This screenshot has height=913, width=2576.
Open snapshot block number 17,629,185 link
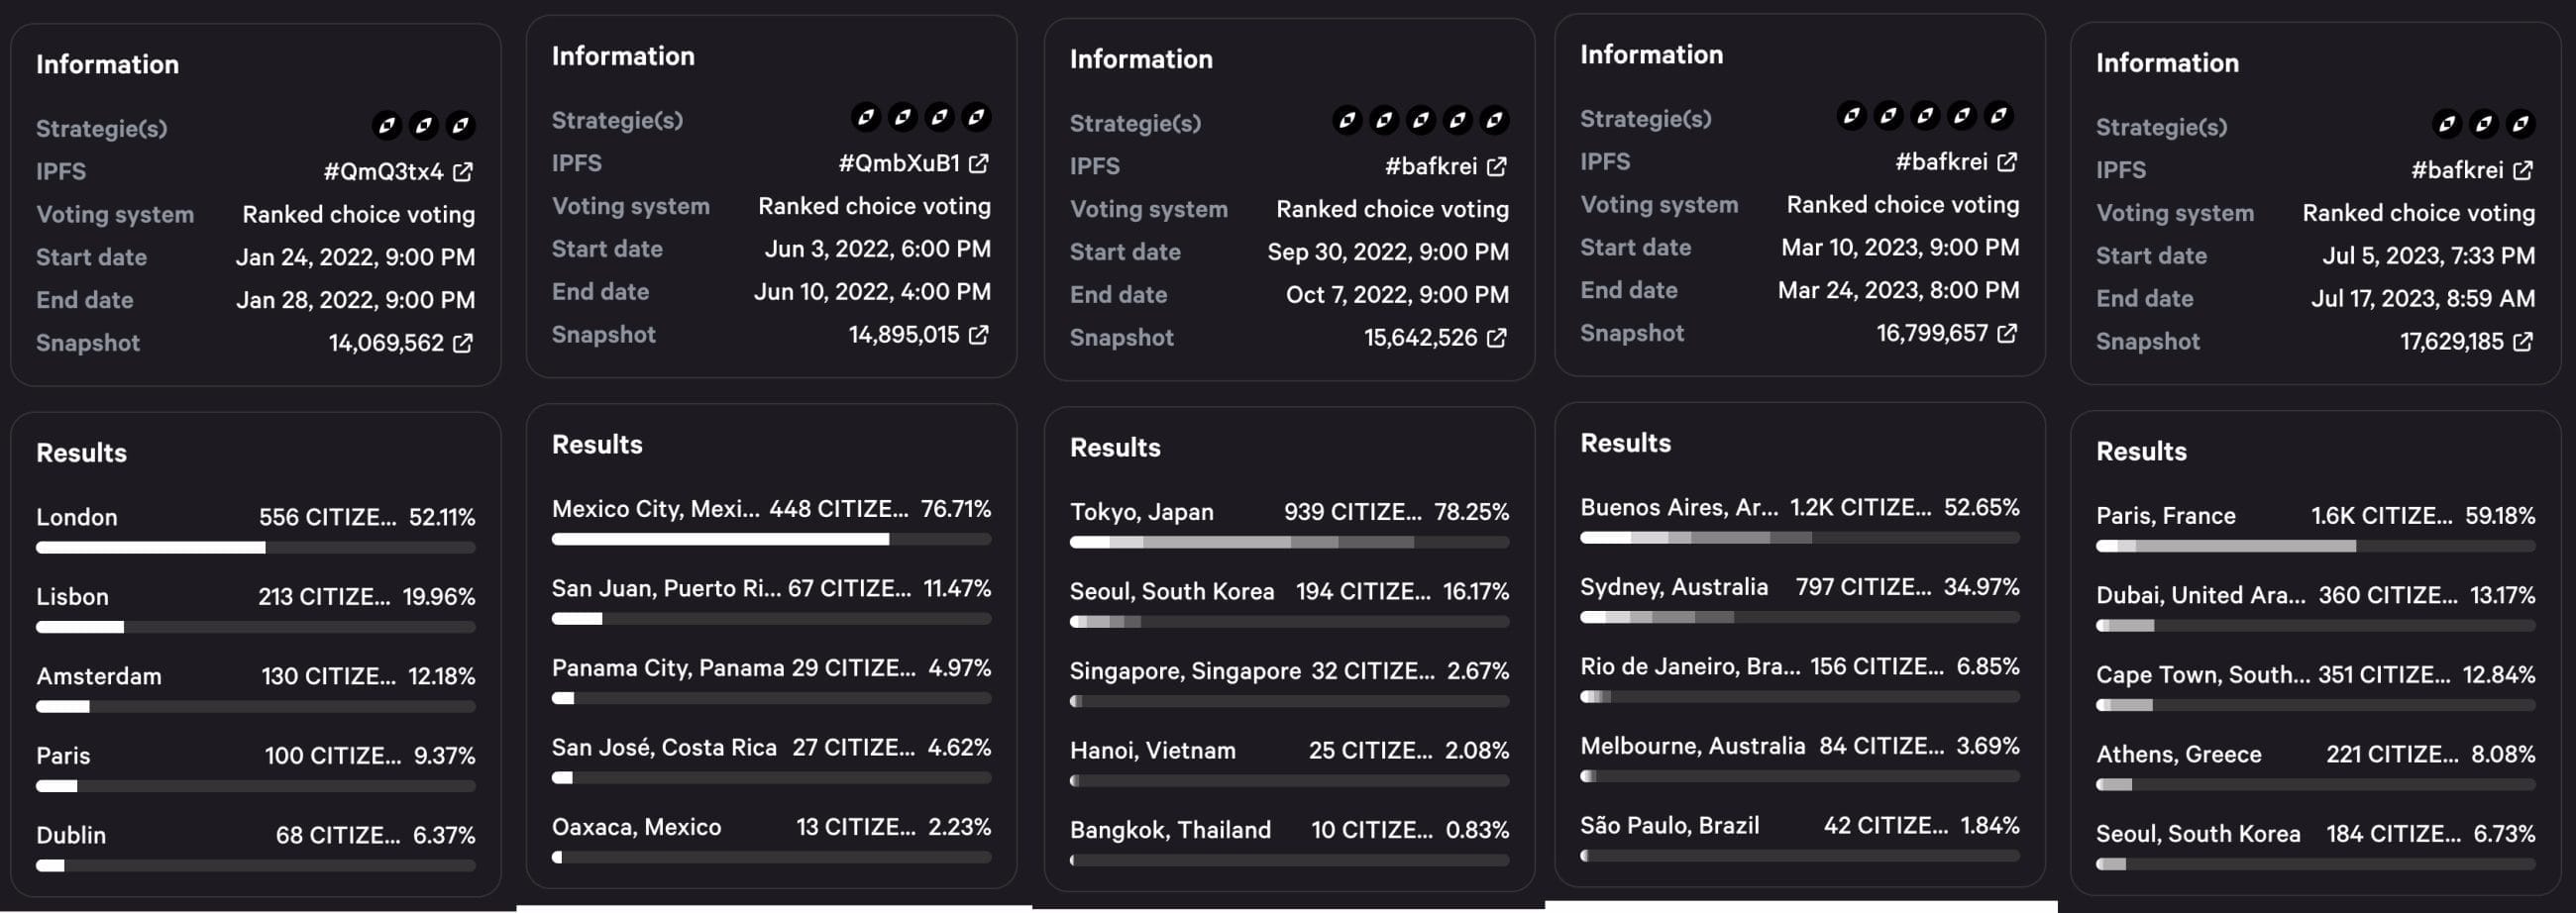point(2451,342)
